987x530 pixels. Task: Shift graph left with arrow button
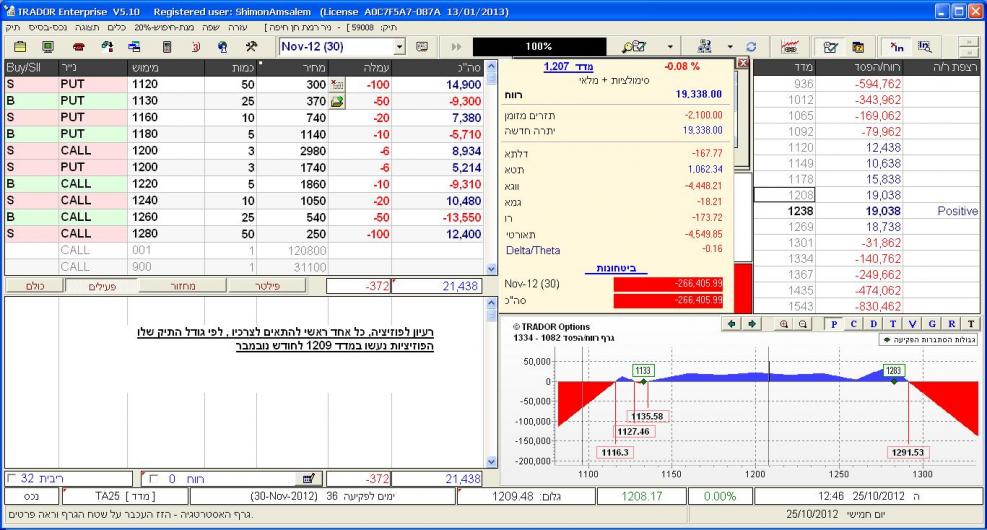(x=730, y=324)
